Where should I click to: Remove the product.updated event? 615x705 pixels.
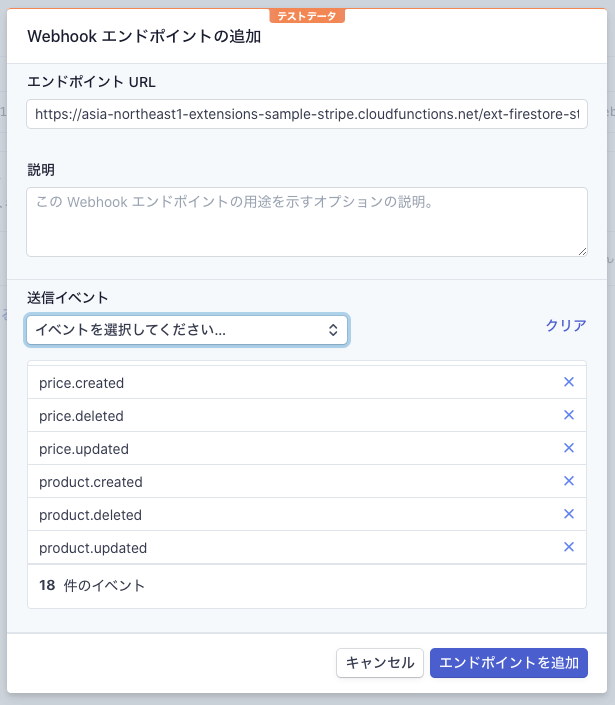tap(569, 547)
